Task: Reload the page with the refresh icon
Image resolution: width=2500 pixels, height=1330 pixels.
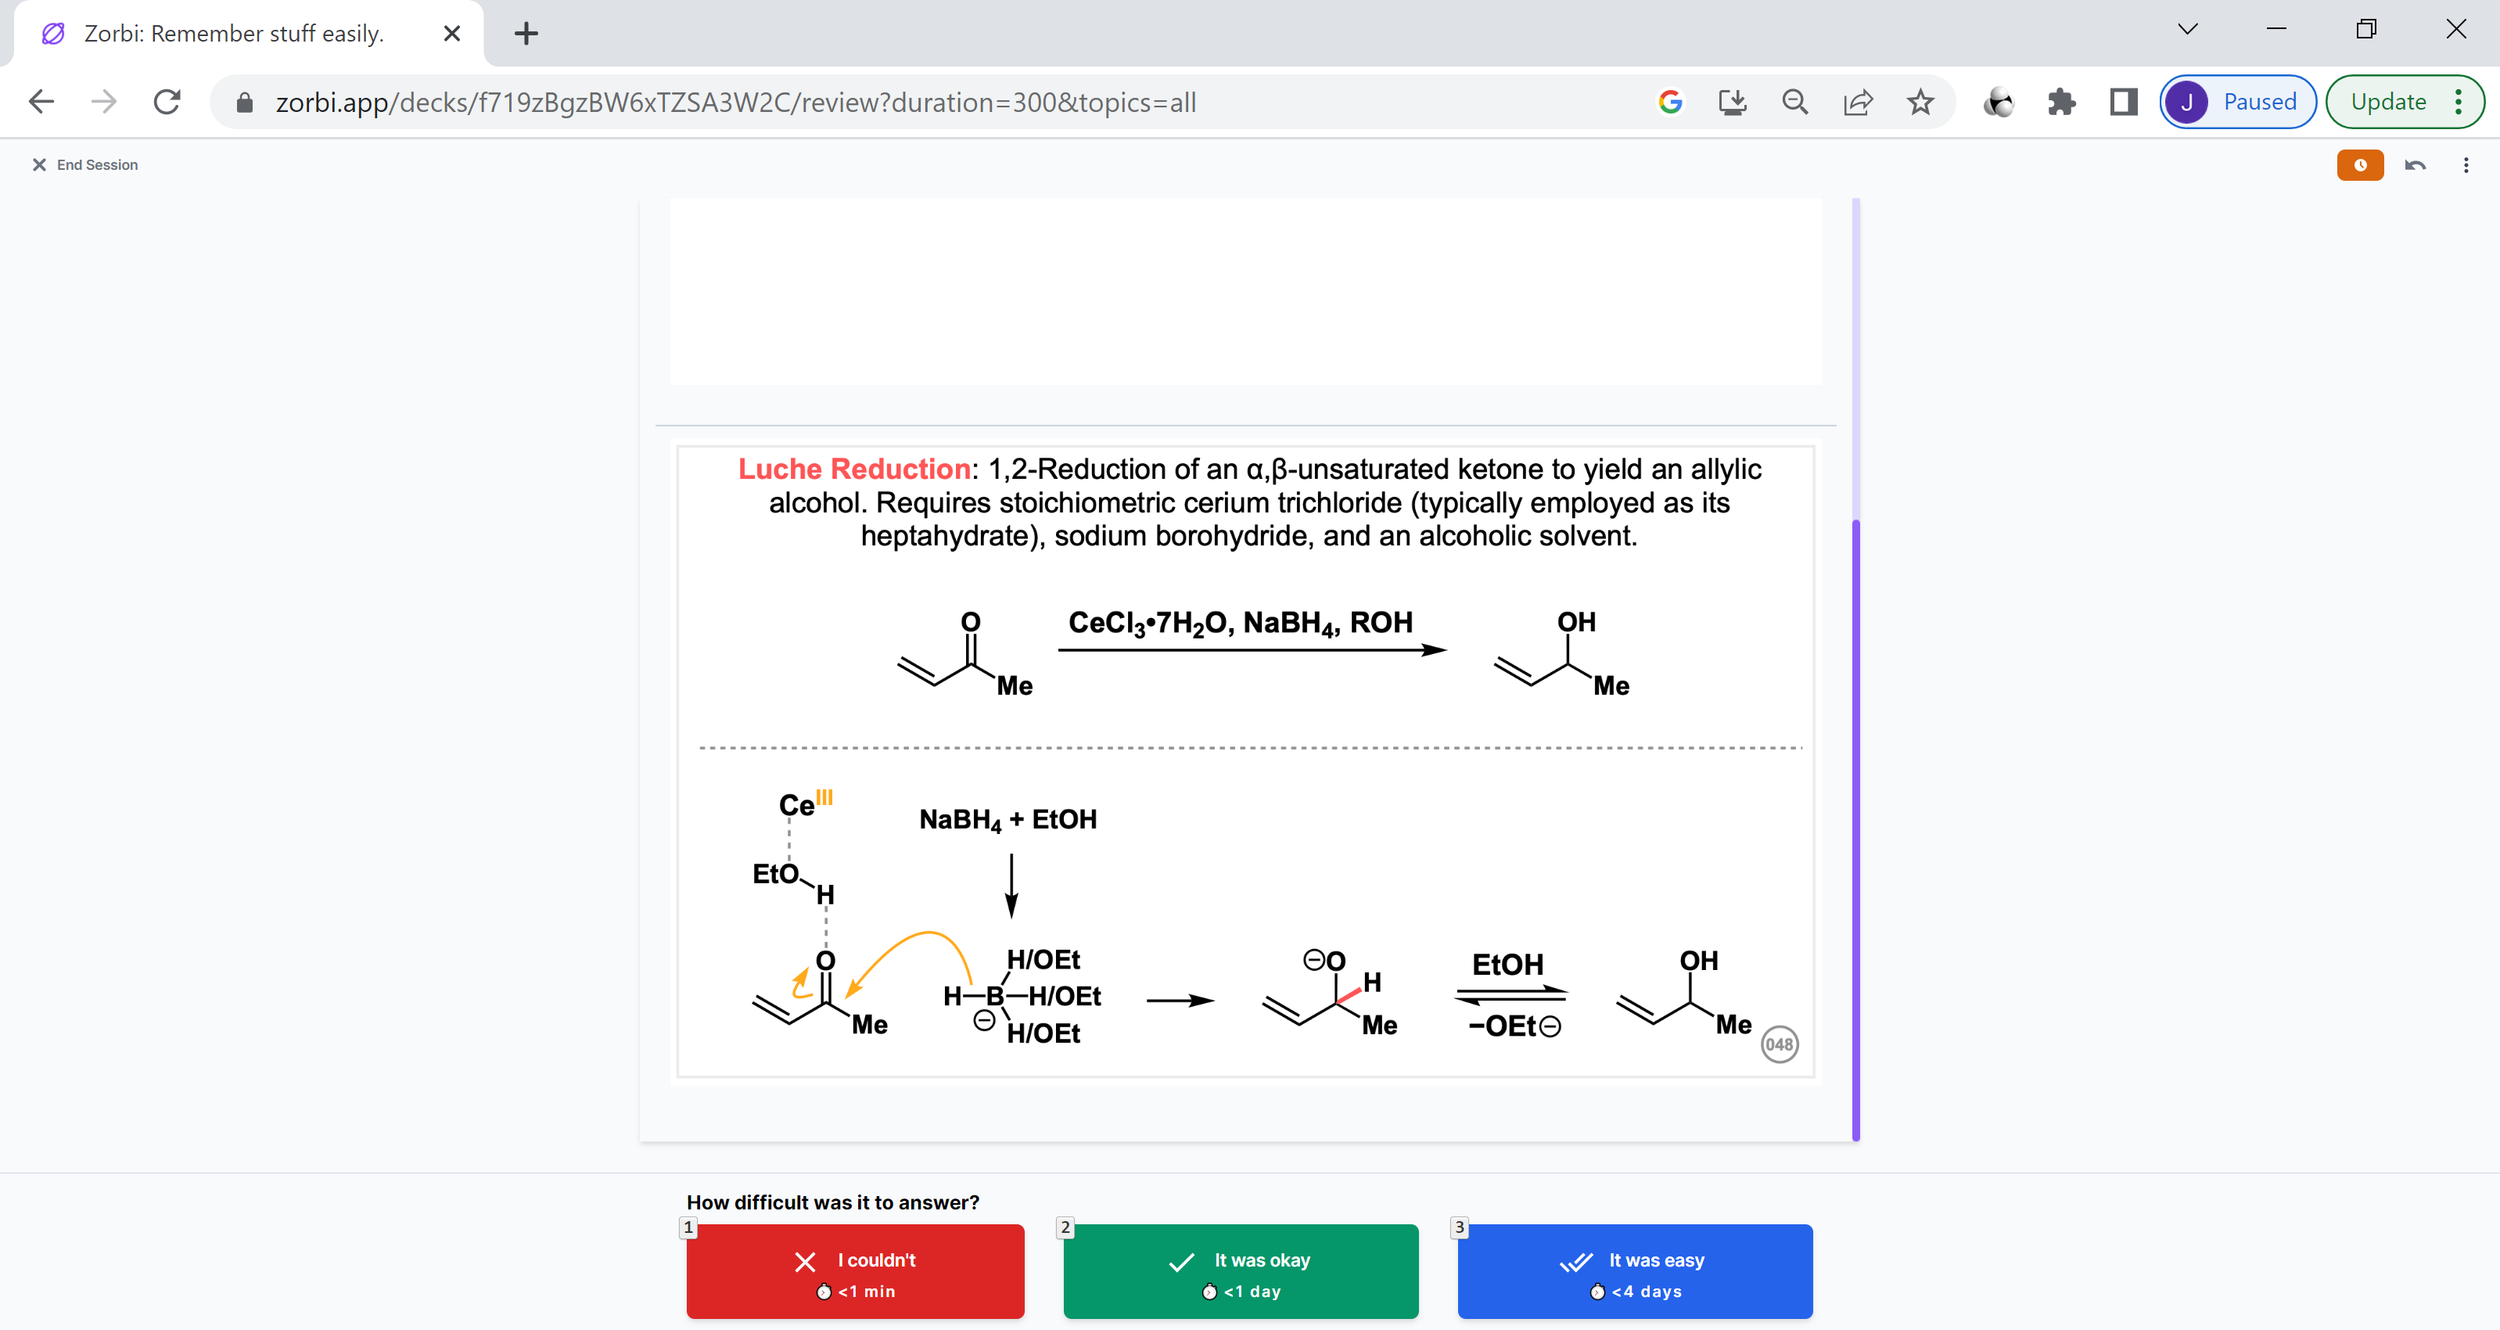Action: 166,101
